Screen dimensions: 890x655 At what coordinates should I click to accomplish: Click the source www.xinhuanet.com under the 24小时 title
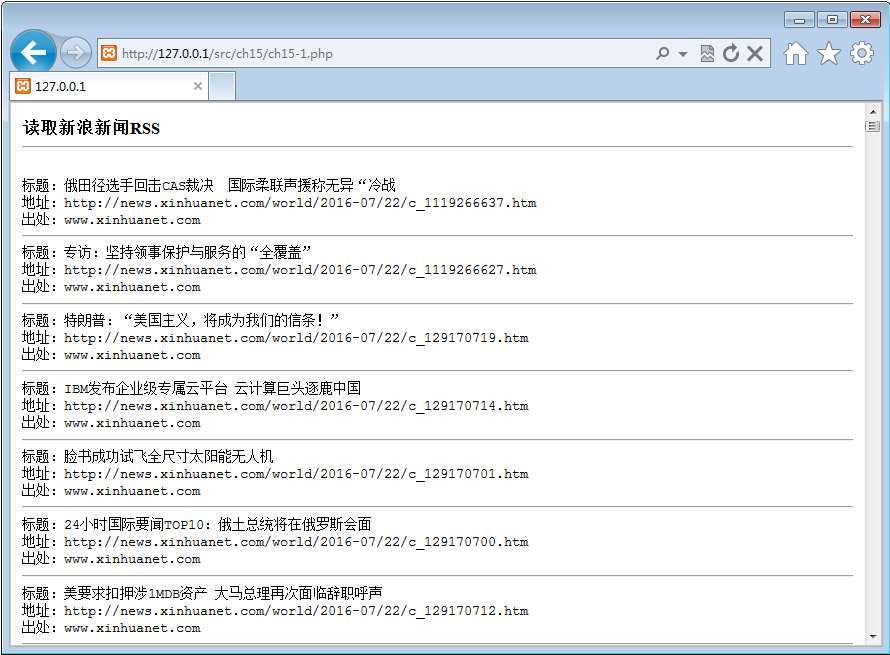(x=132, y=560)
